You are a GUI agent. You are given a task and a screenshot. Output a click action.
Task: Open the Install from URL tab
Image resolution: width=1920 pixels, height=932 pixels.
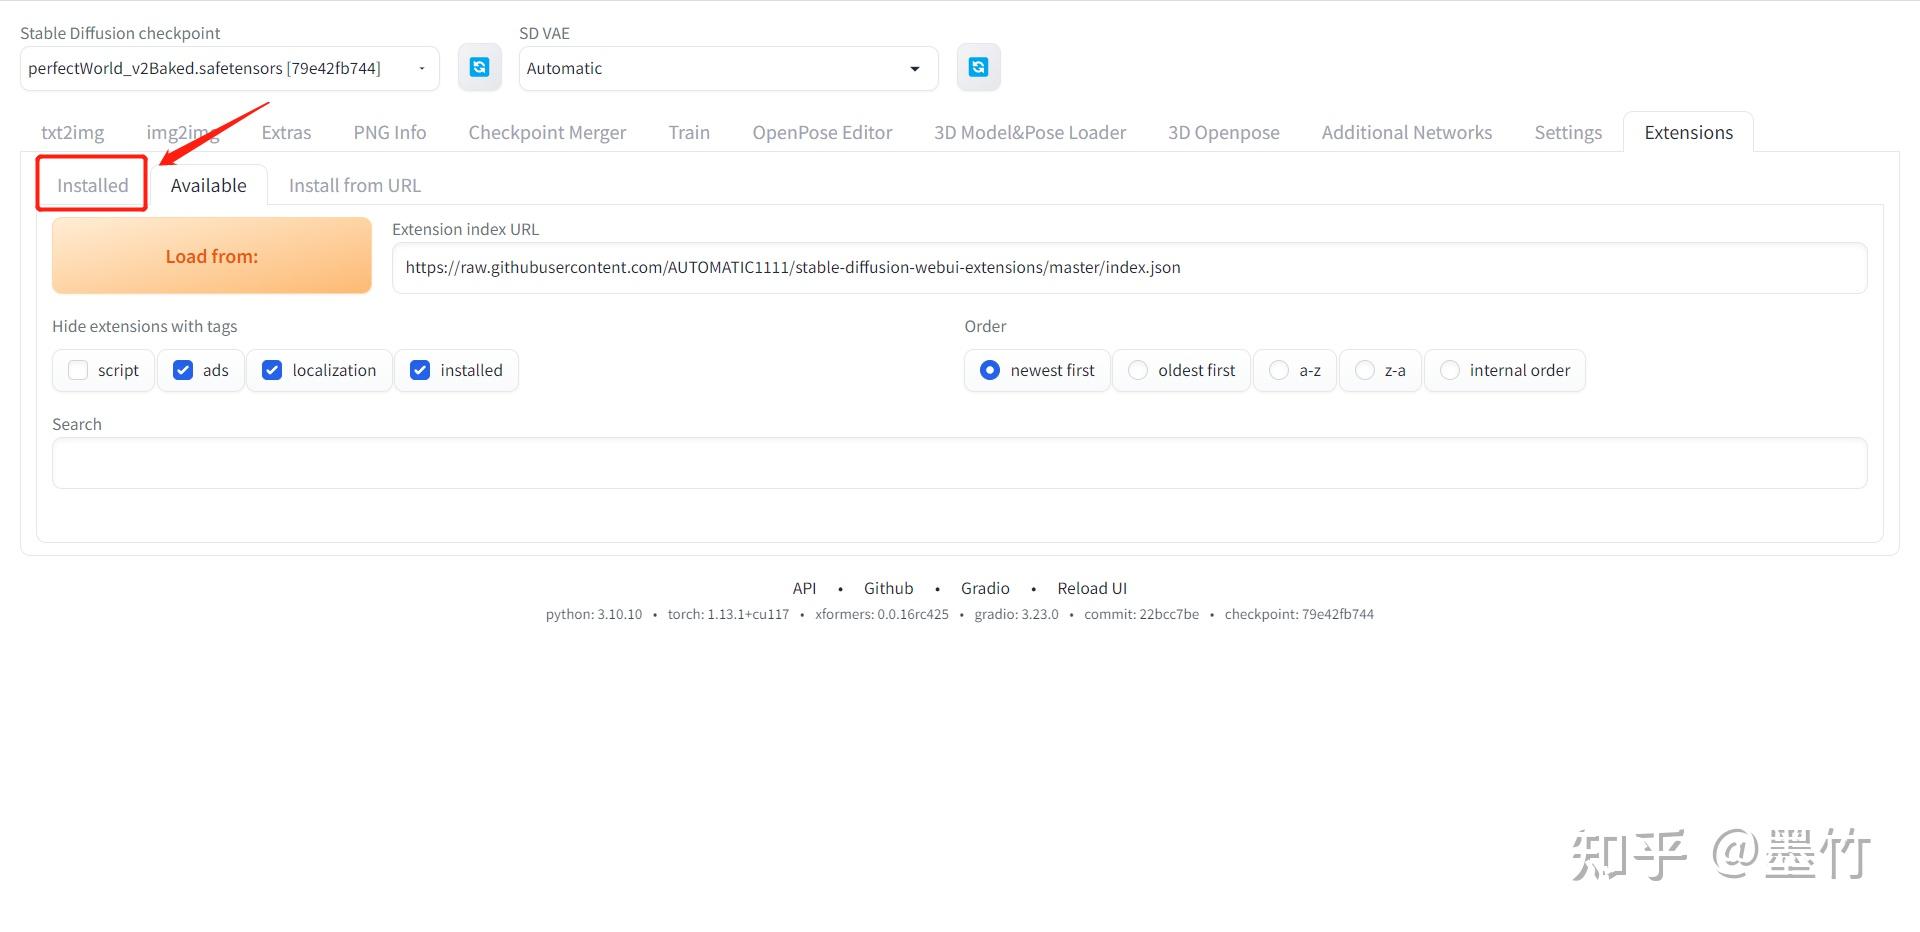pos(354,184)
